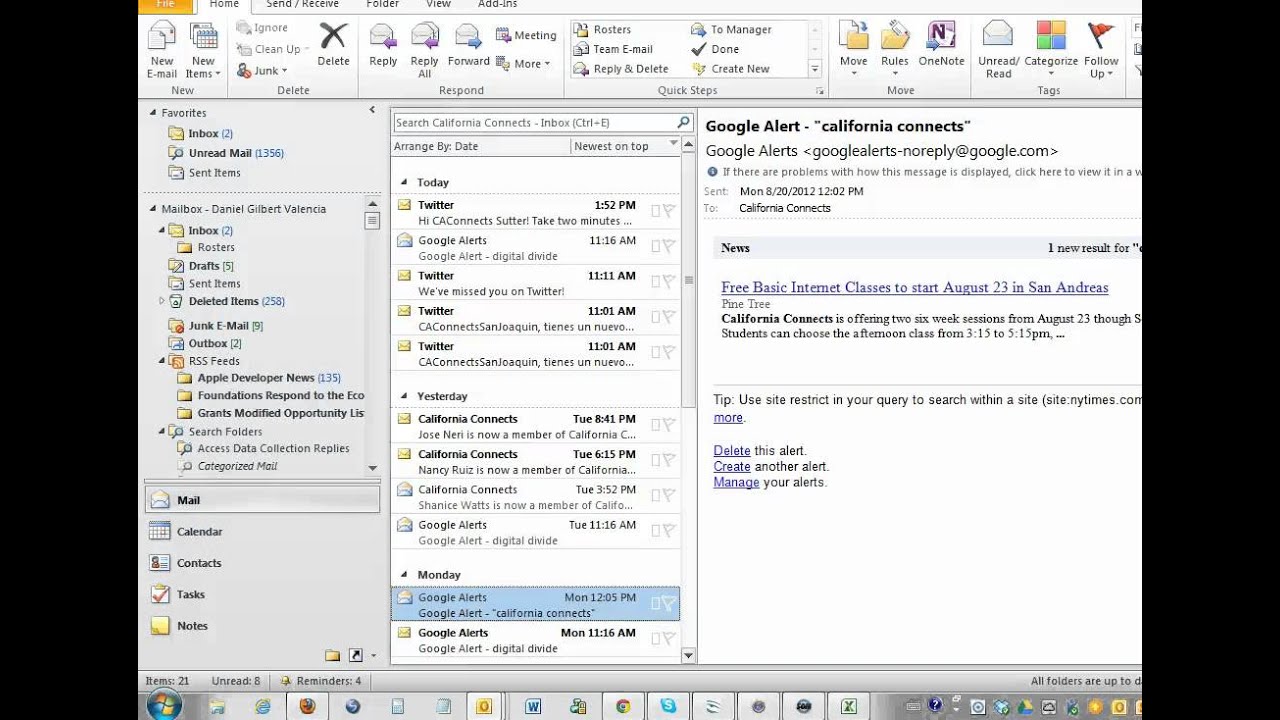
Task: Open the Calendar navigation pane
Action: (x=262, y=532)
